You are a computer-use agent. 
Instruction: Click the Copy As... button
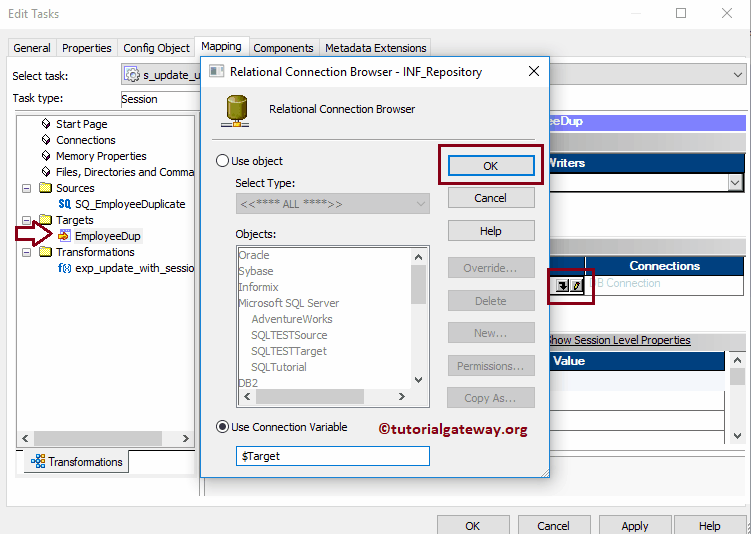coord(491,398)
